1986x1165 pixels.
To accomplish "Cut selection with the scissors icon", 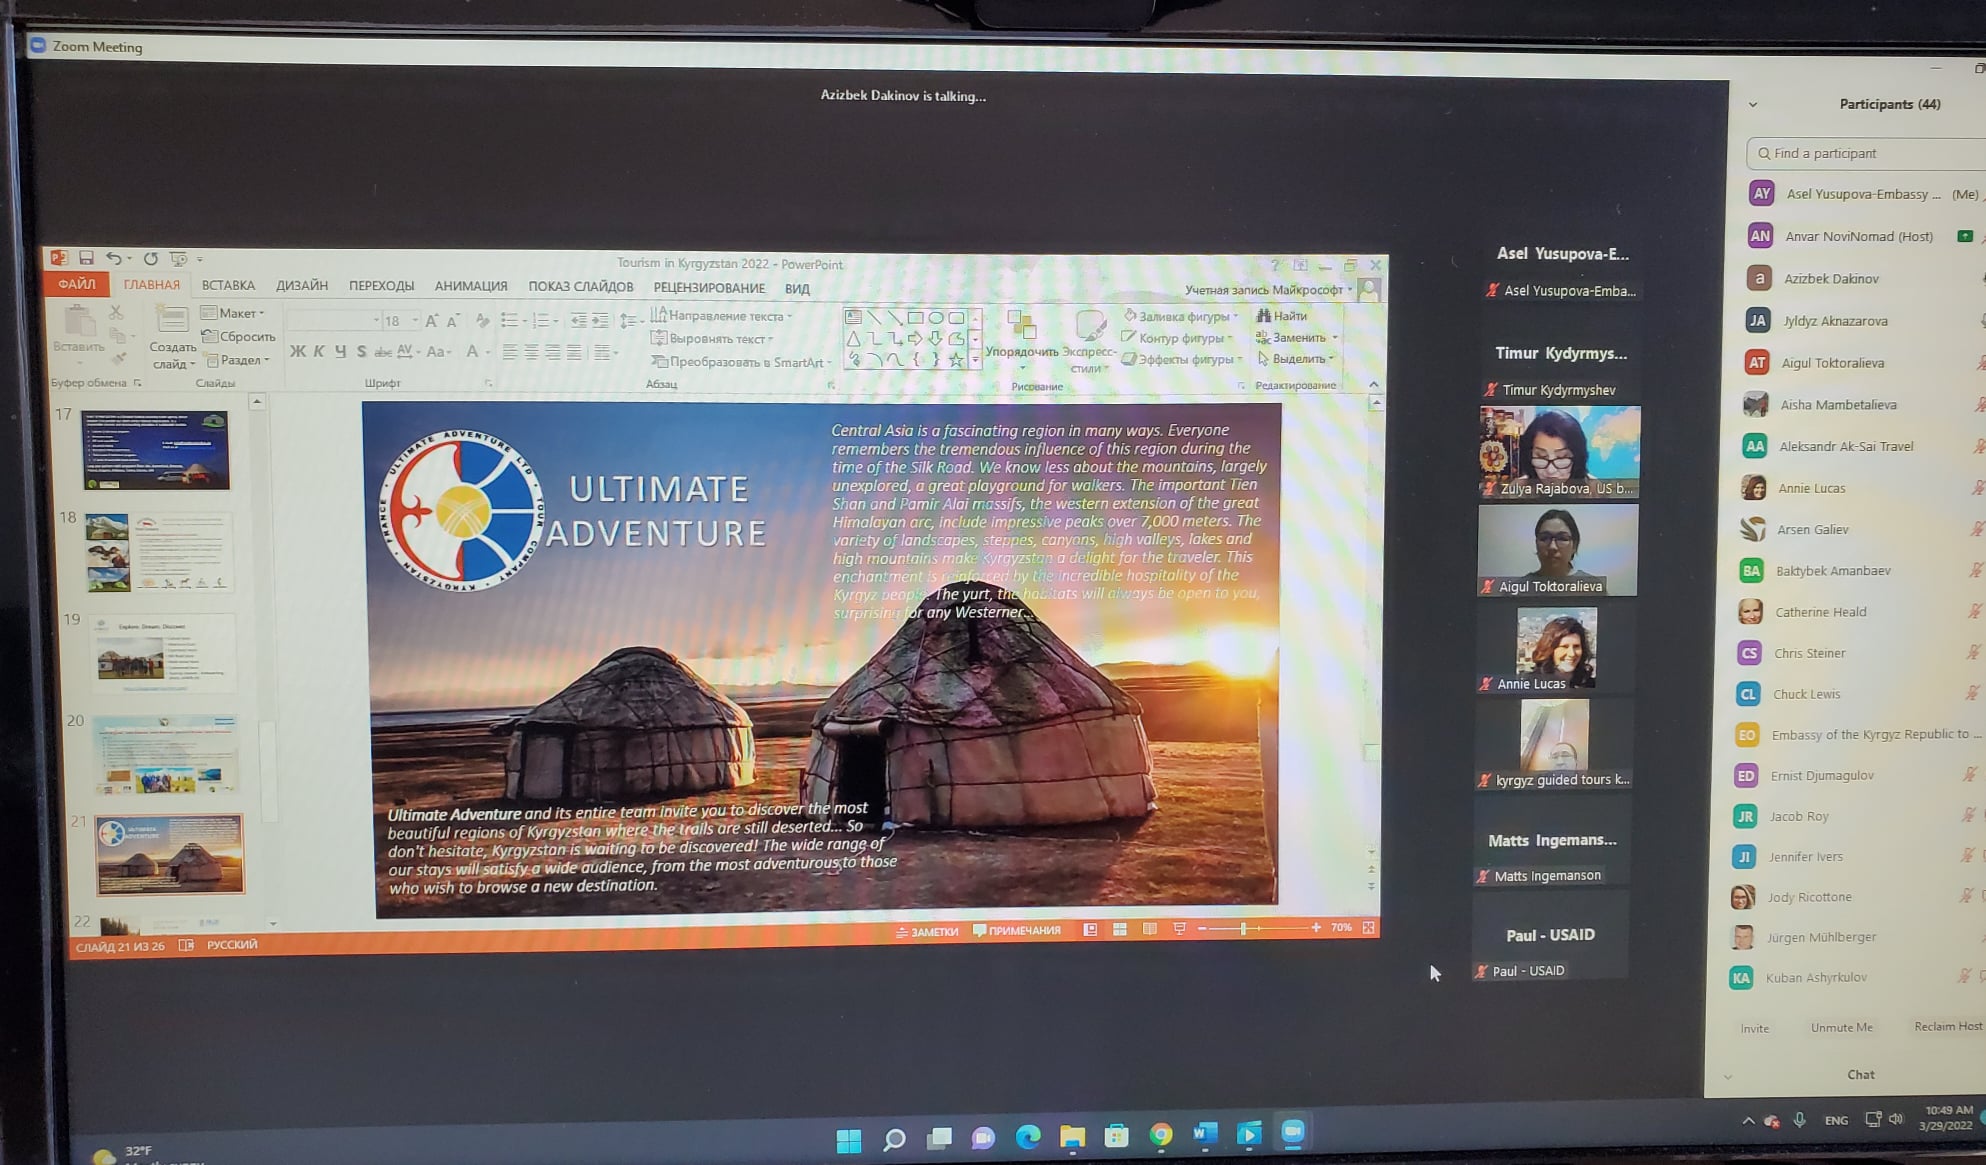I will (115, 313).
